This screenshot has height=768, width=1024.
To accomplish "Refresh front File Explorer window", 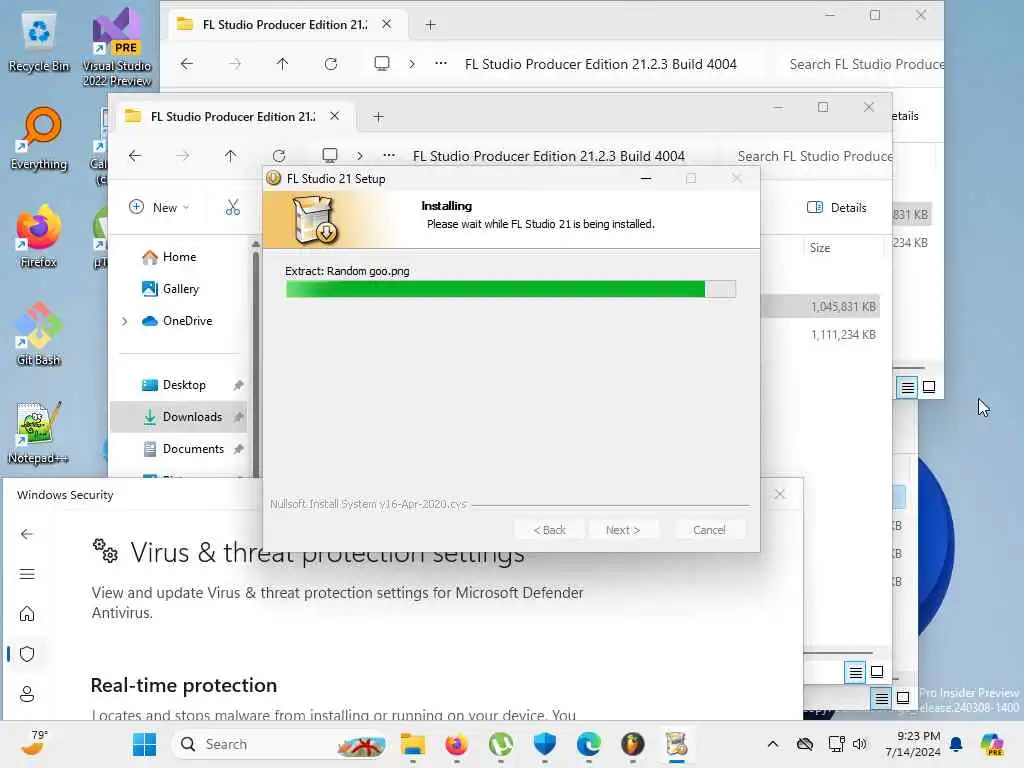I will (x=279, y=156).
